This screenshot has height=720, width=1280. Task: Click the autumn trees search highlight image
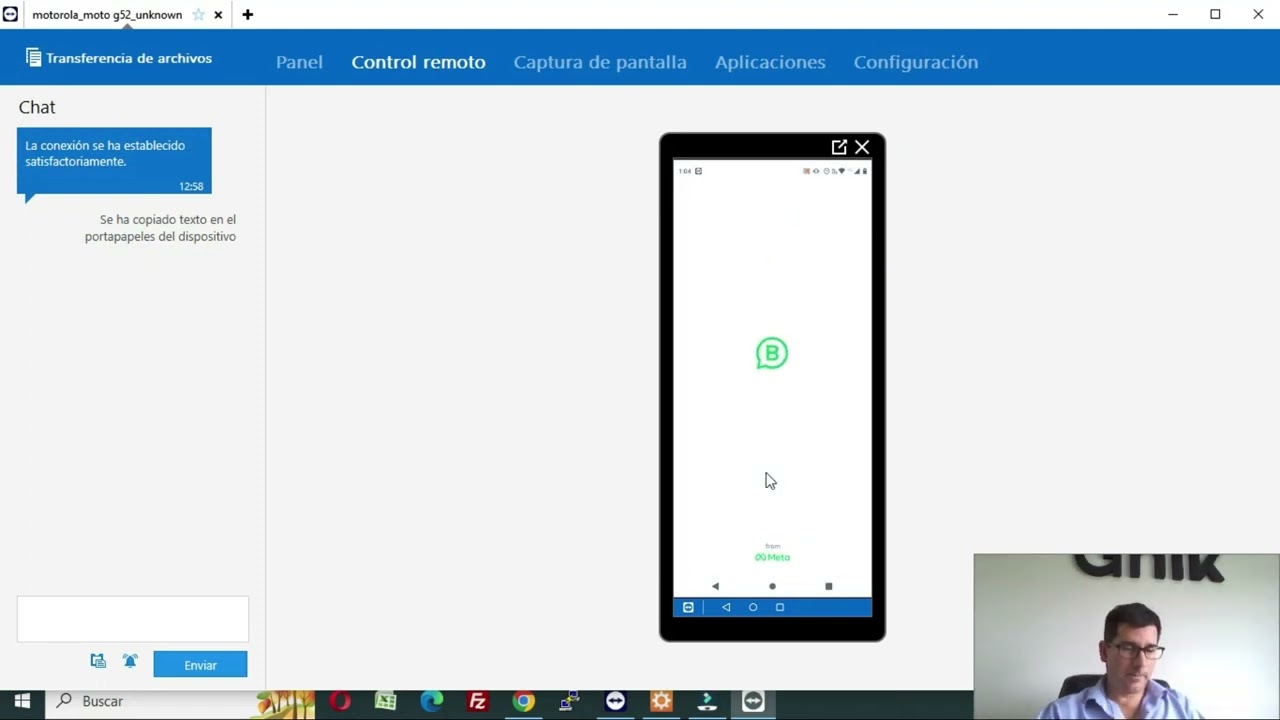pyautogui.click(x=285, y=704)
